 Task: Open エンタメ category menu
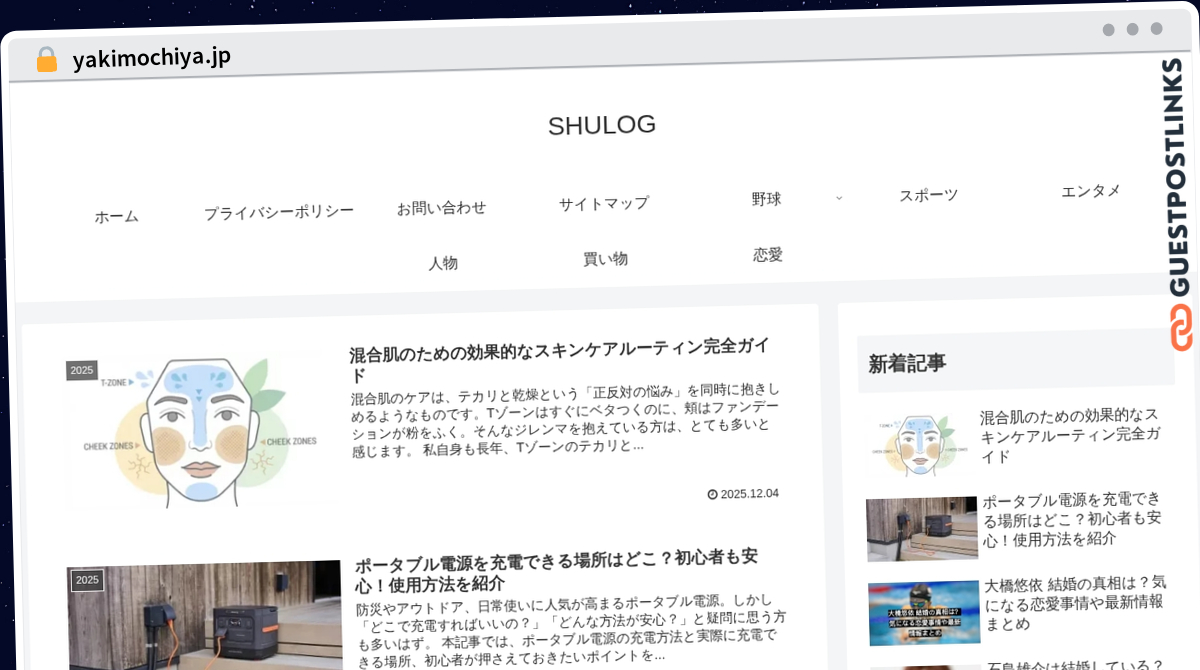[1091, 190]
